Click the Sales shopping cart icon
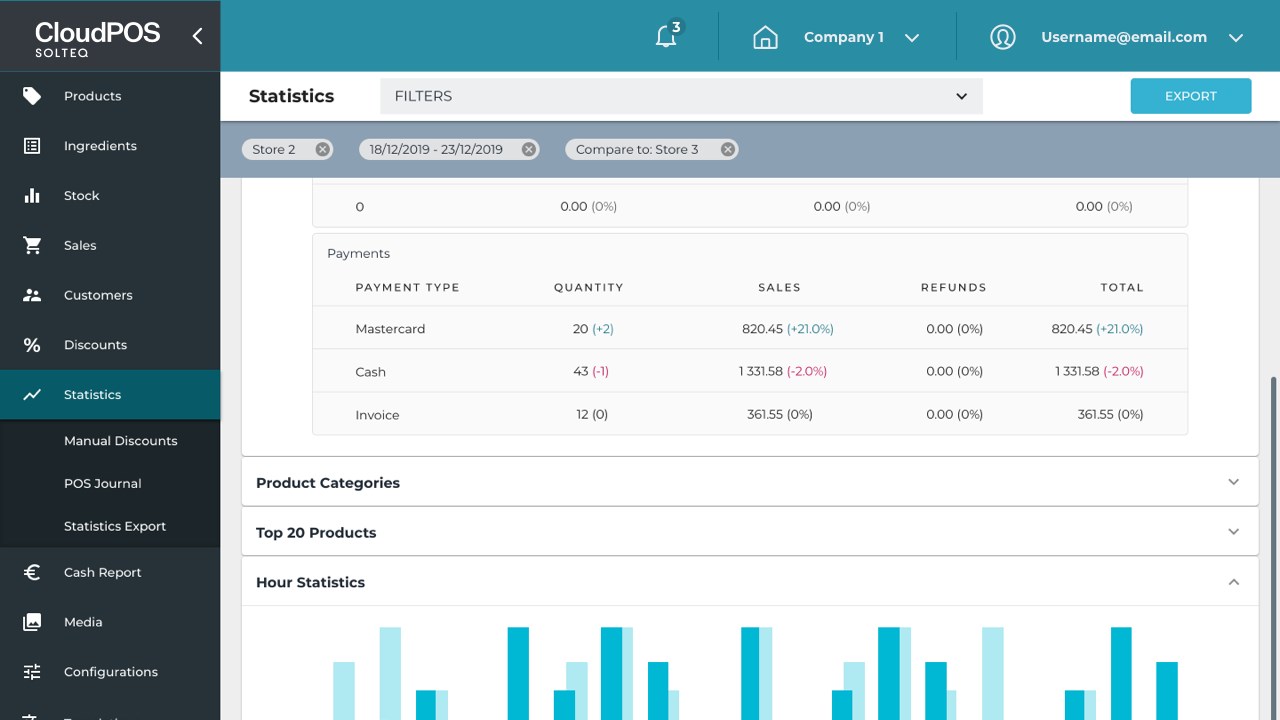 click(32, 245)
